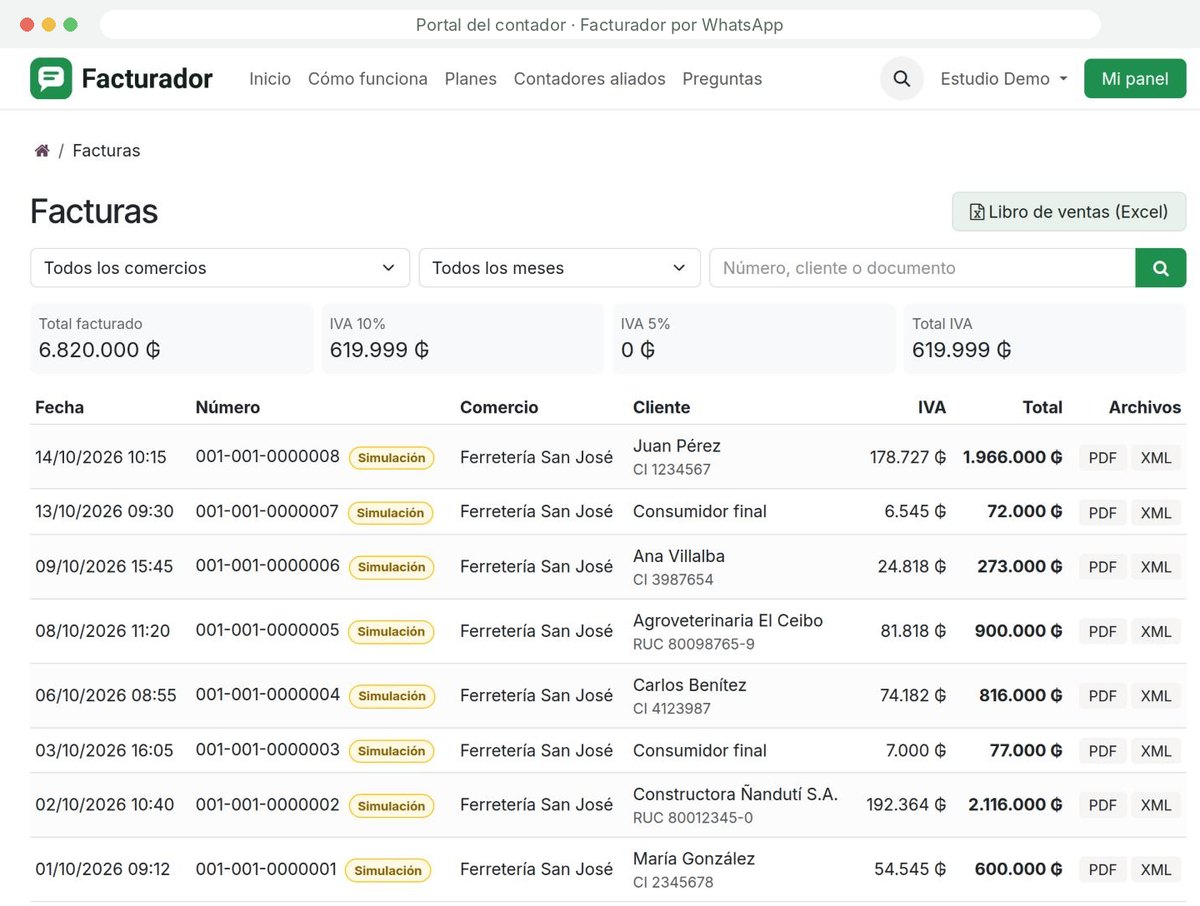Click the IVA 10% summary card

[463, 339]
